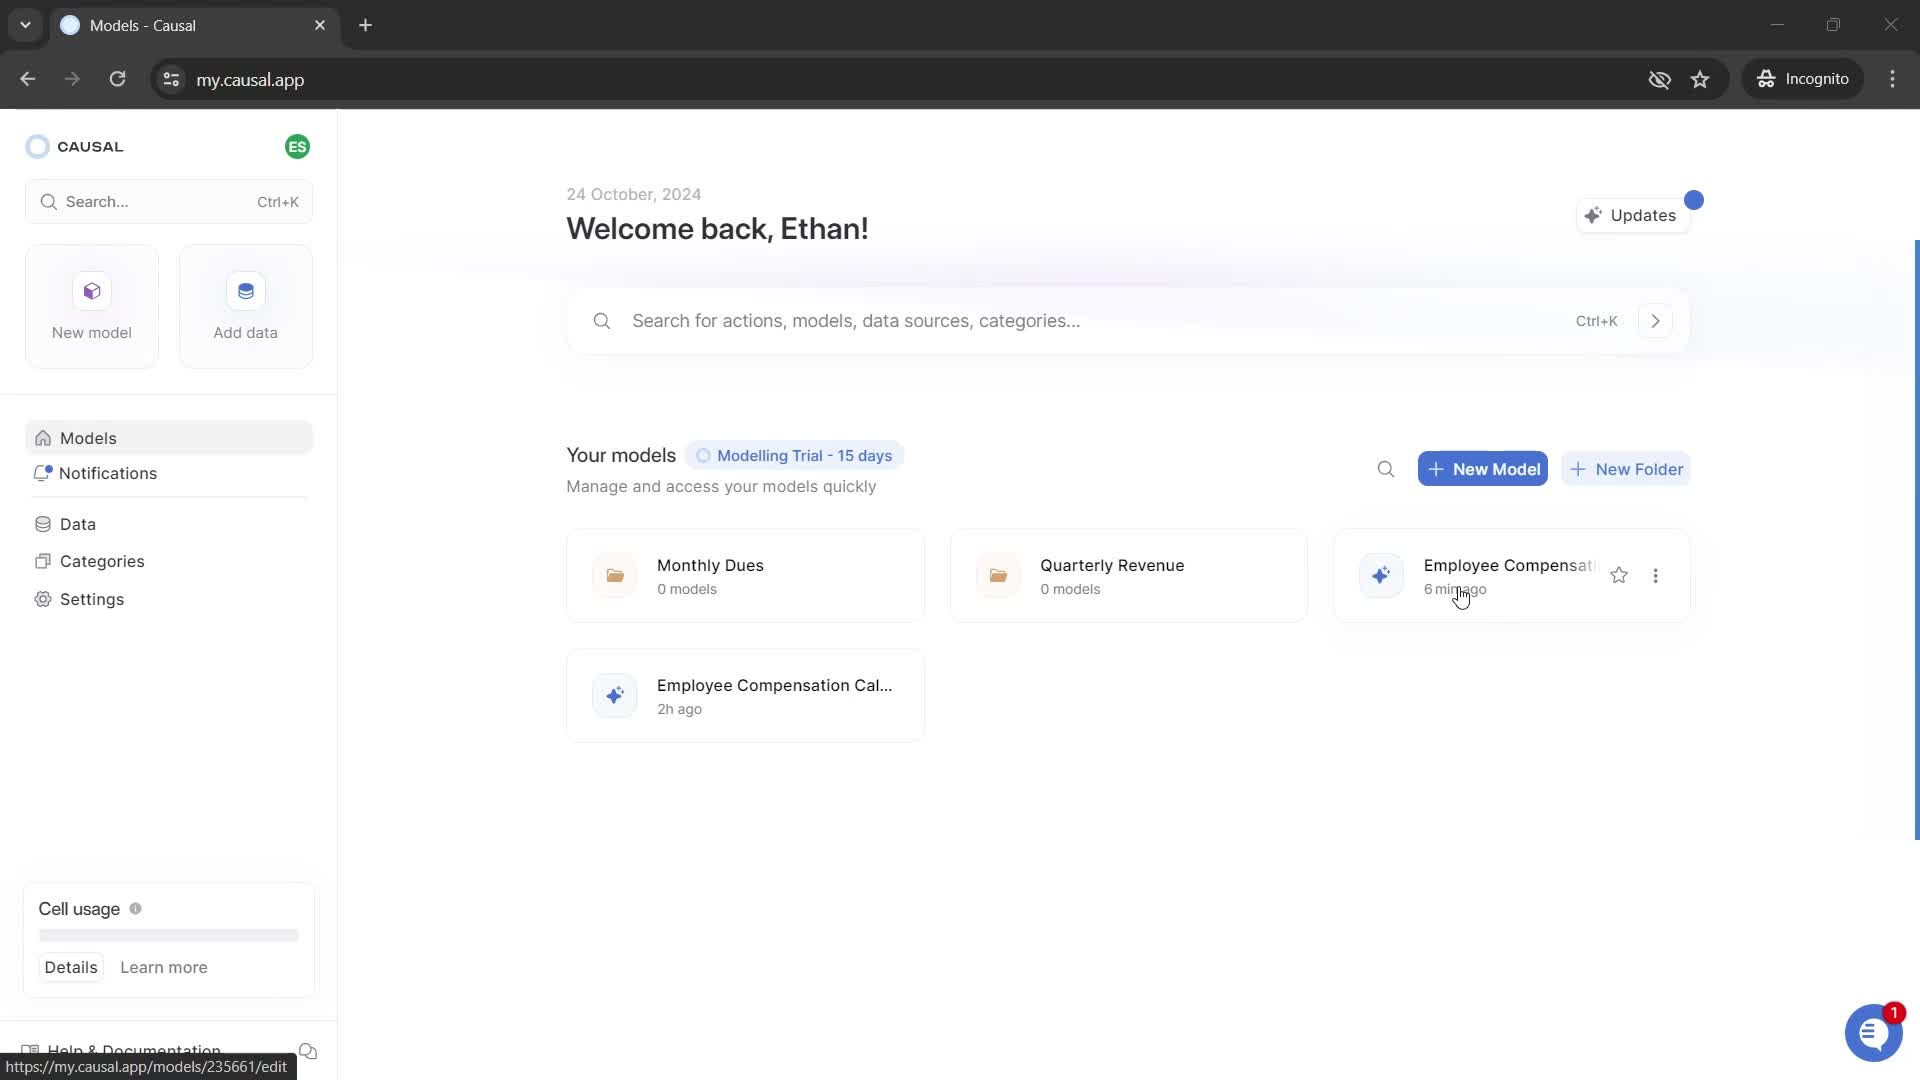Click the Data sidebar icon

[42, 524]
